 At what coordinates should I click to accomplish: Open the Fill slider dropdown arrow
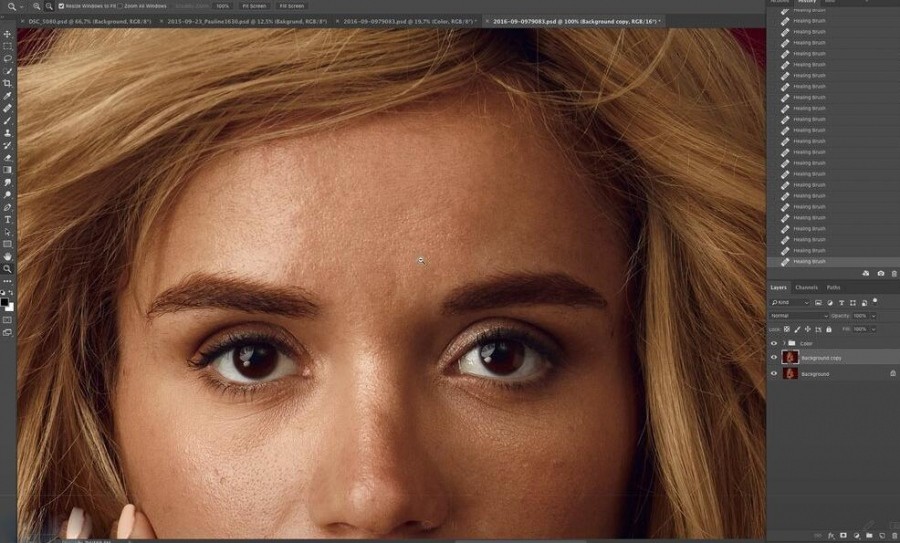873,329
